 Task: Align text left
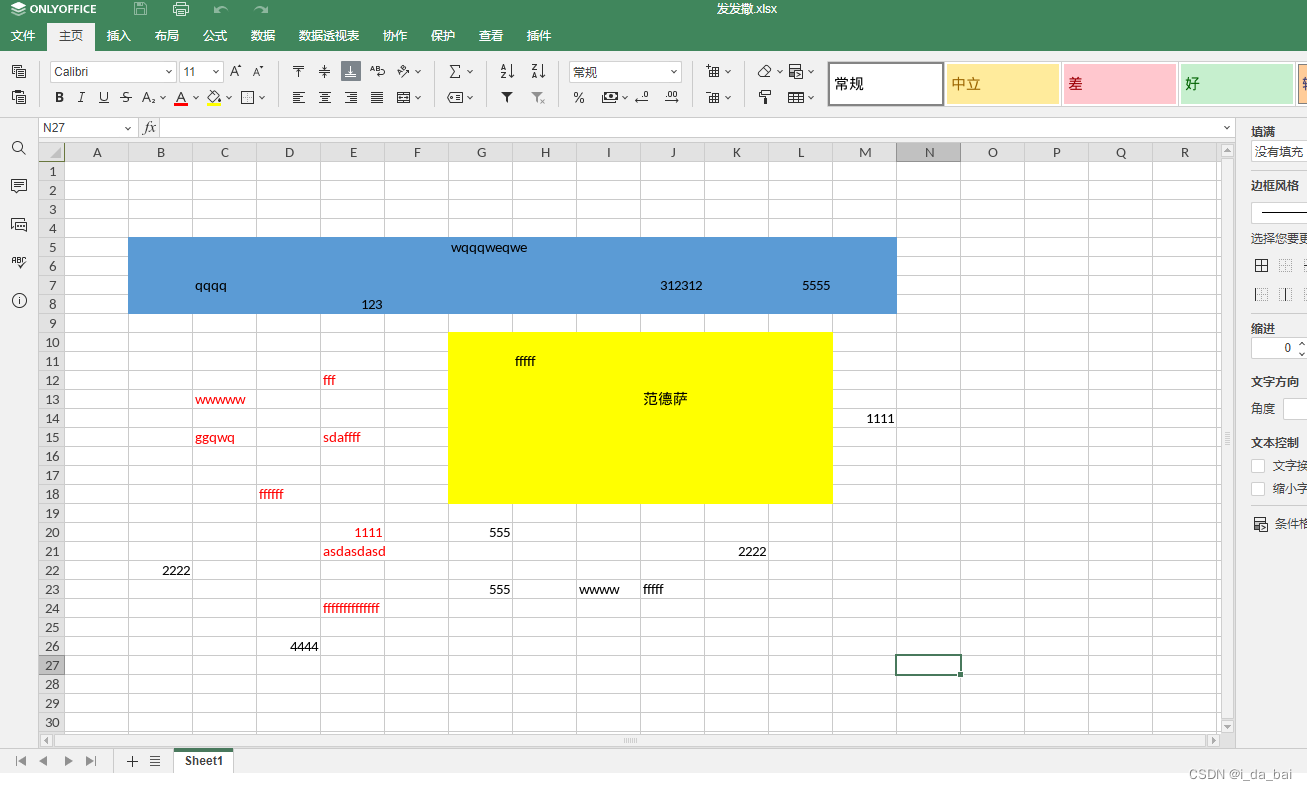(299, 97)
